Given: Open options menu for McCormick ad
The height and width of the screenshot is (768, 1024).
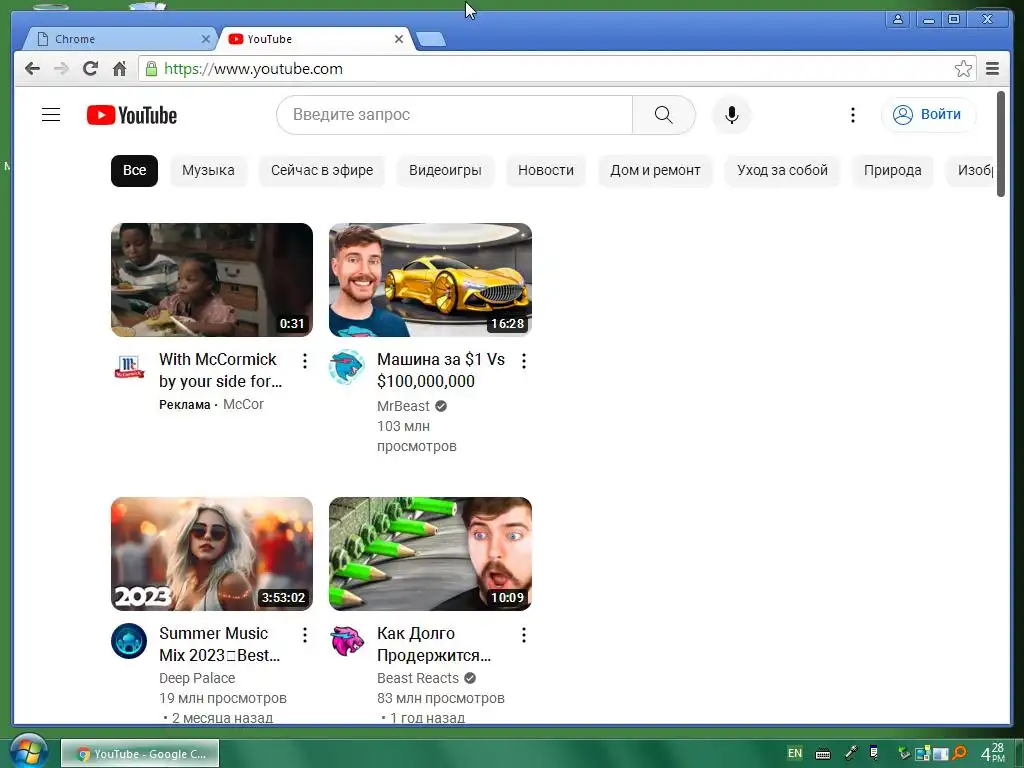Looking at the screenshot, I should point(305,361).
